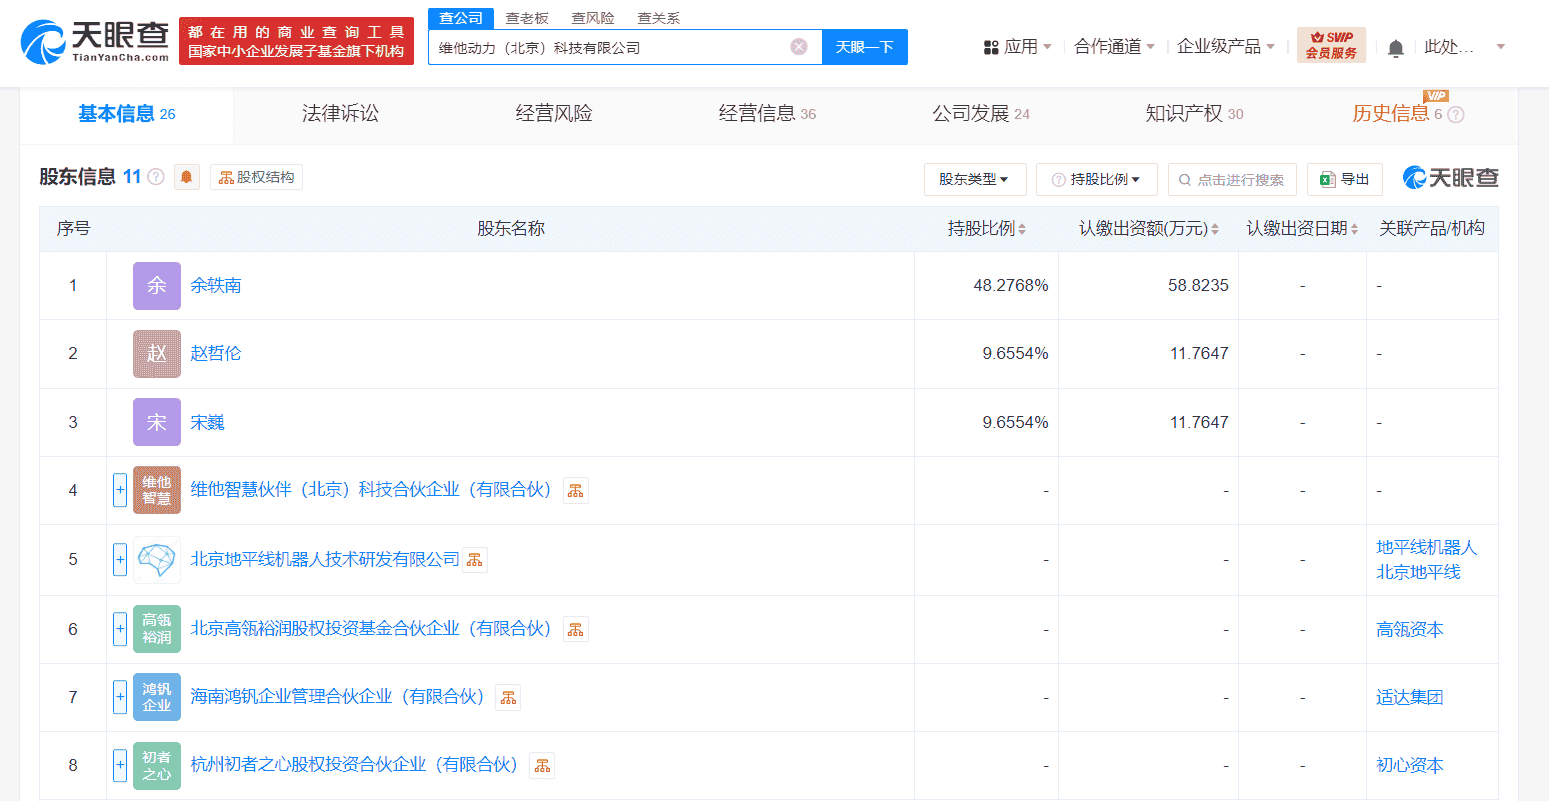Clear the search box with the X icon

(798, 47)
